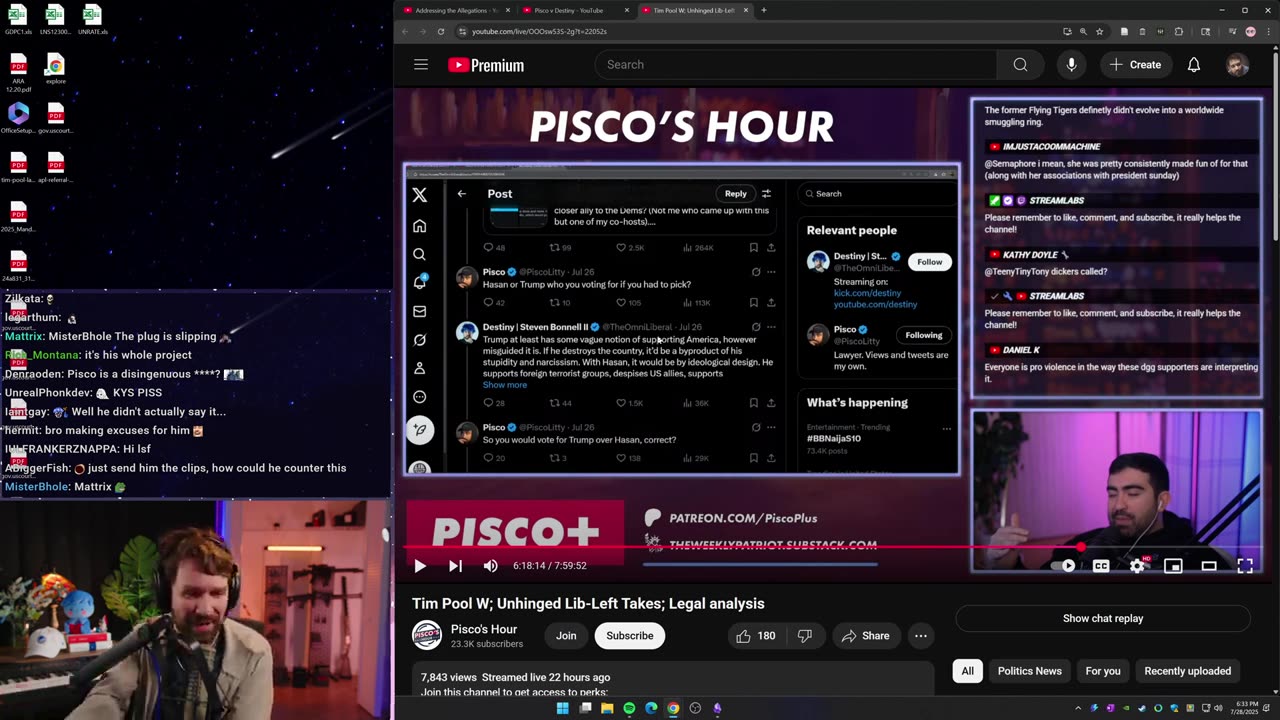Reload the page in Chrome
The width and height of the screenshot is (1280, 720).
coord(440,31)
